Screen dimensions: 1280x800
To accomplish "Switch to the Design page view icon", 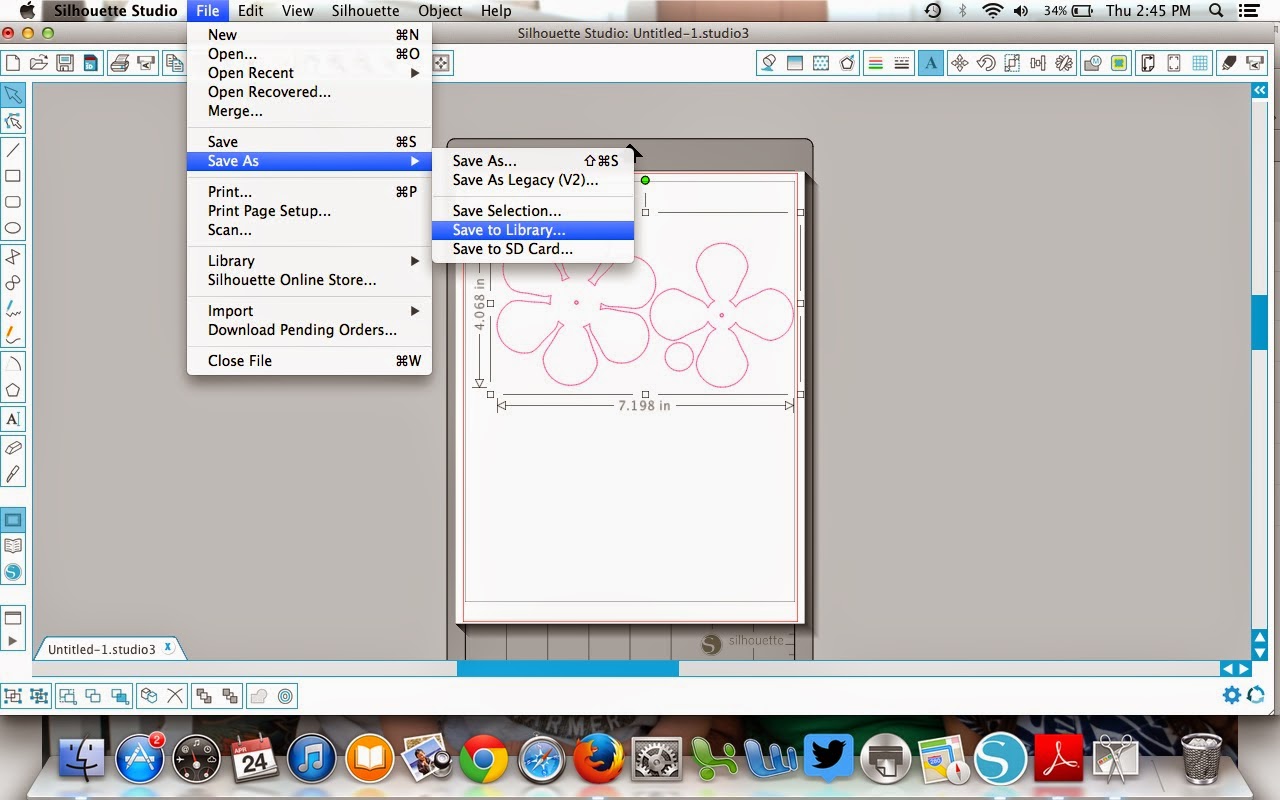I will [x=13, y=520].
